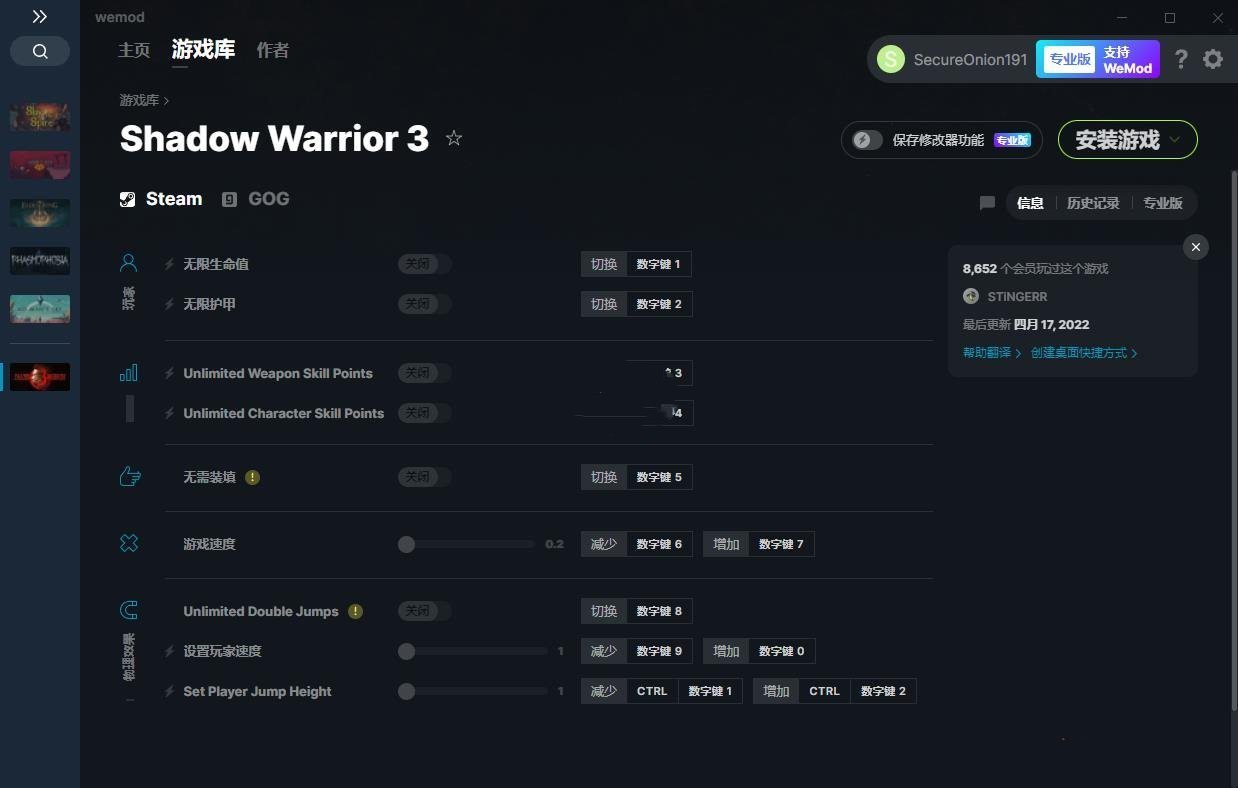Click the 游戏库 breadcrumb link
1238x788 pixels.
[139, 100]
